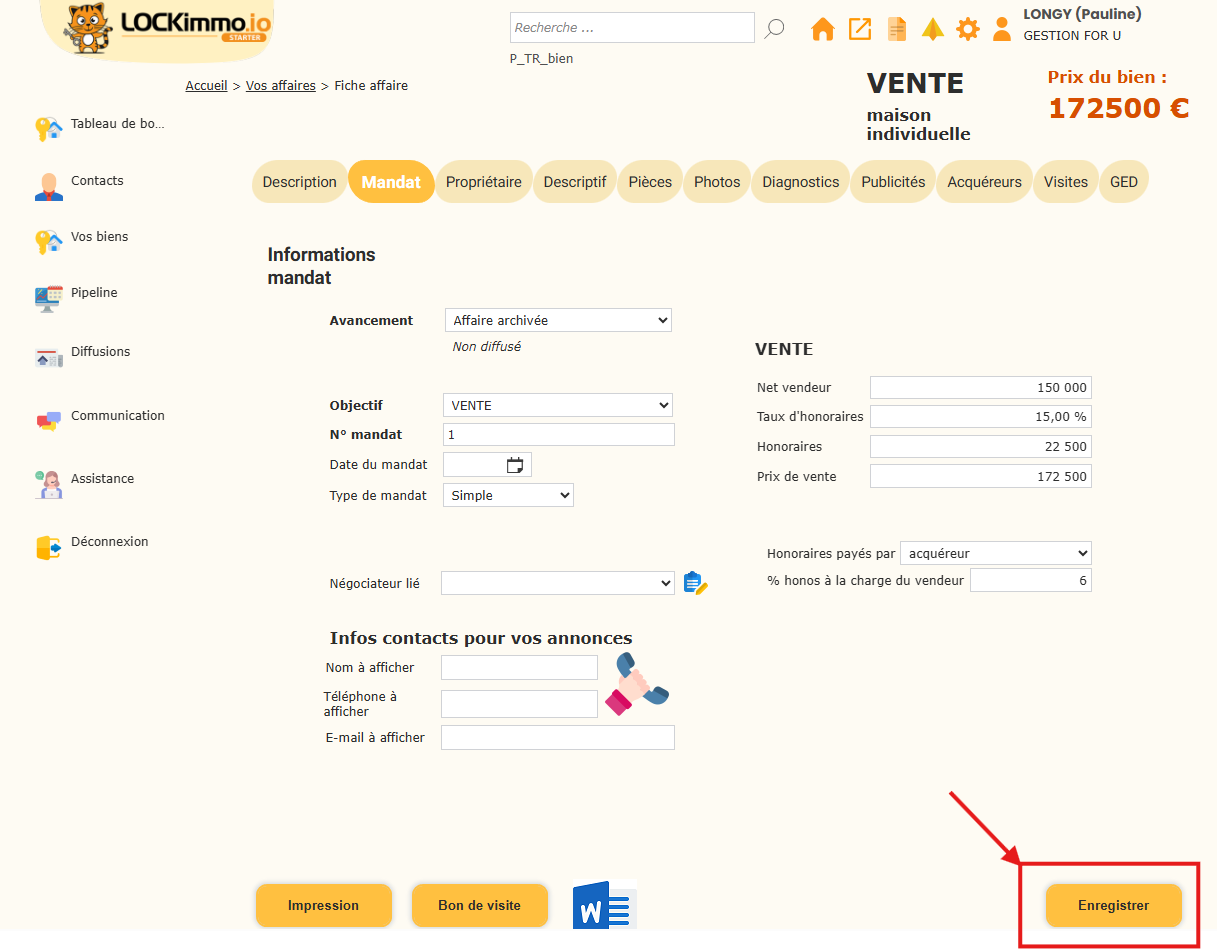
Task: Switch to the Propriétaire tab
Action: tap(483, 182)
